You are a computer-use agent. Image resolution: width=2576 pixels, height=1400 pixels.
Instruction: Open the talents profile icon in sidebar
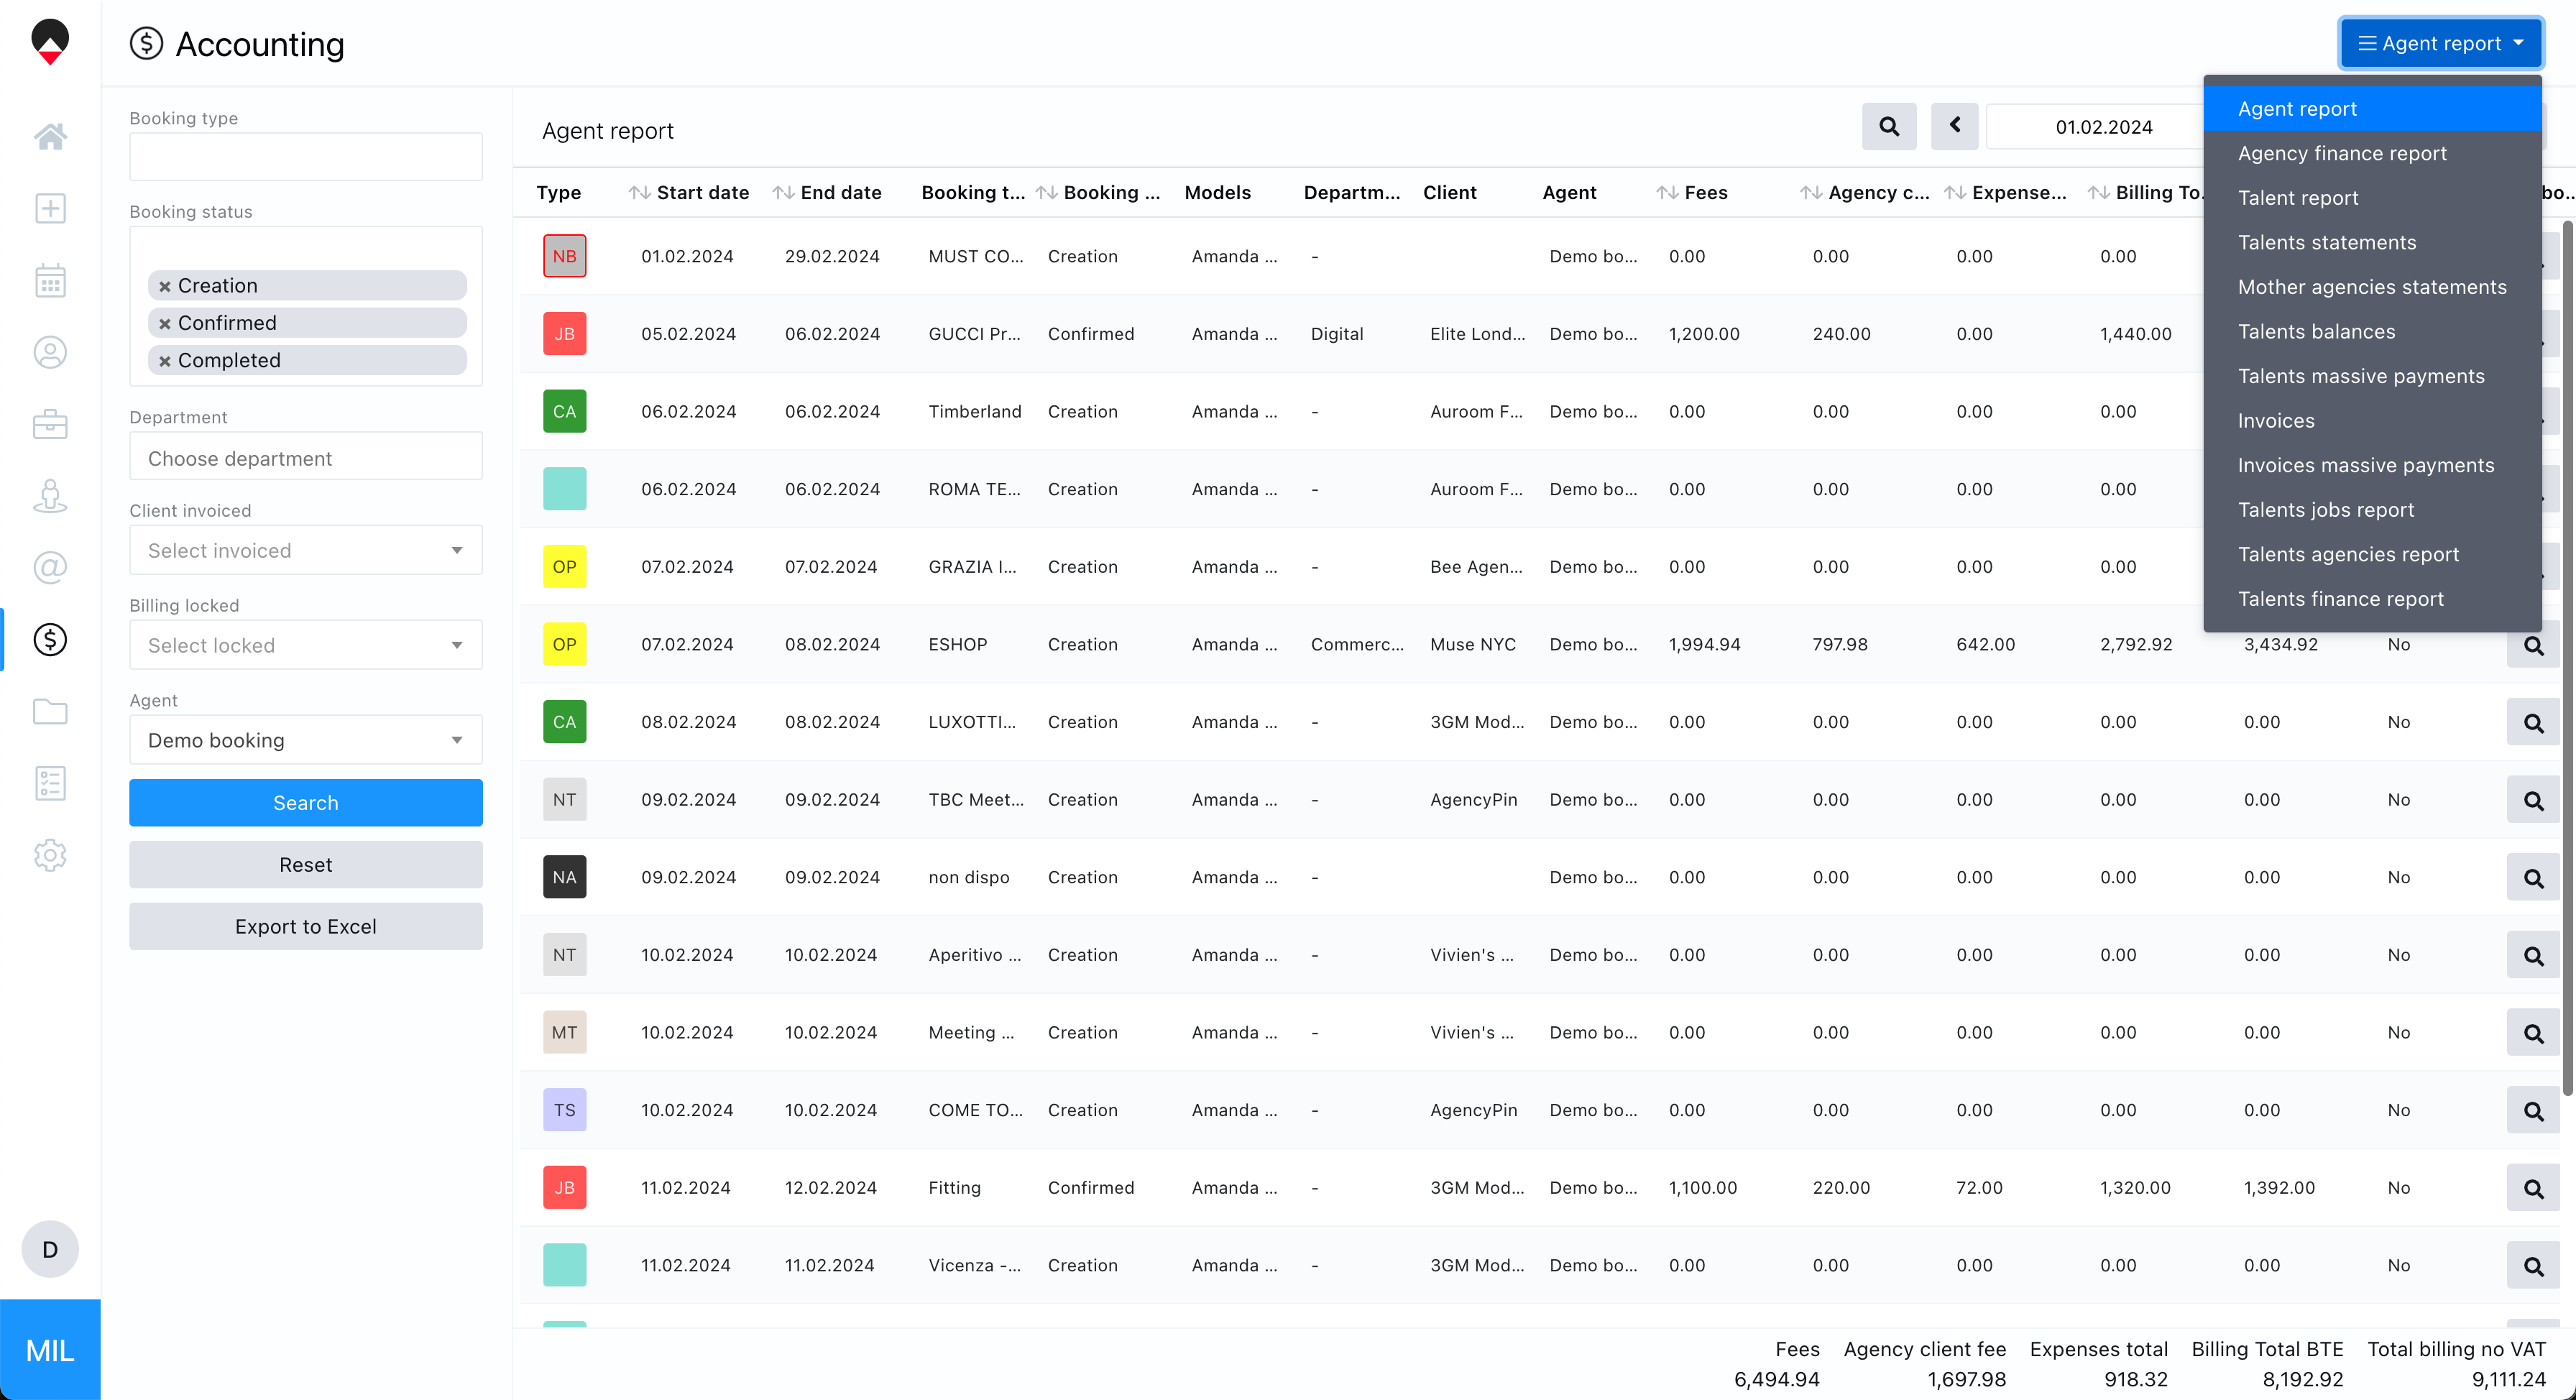click(50, 352)
